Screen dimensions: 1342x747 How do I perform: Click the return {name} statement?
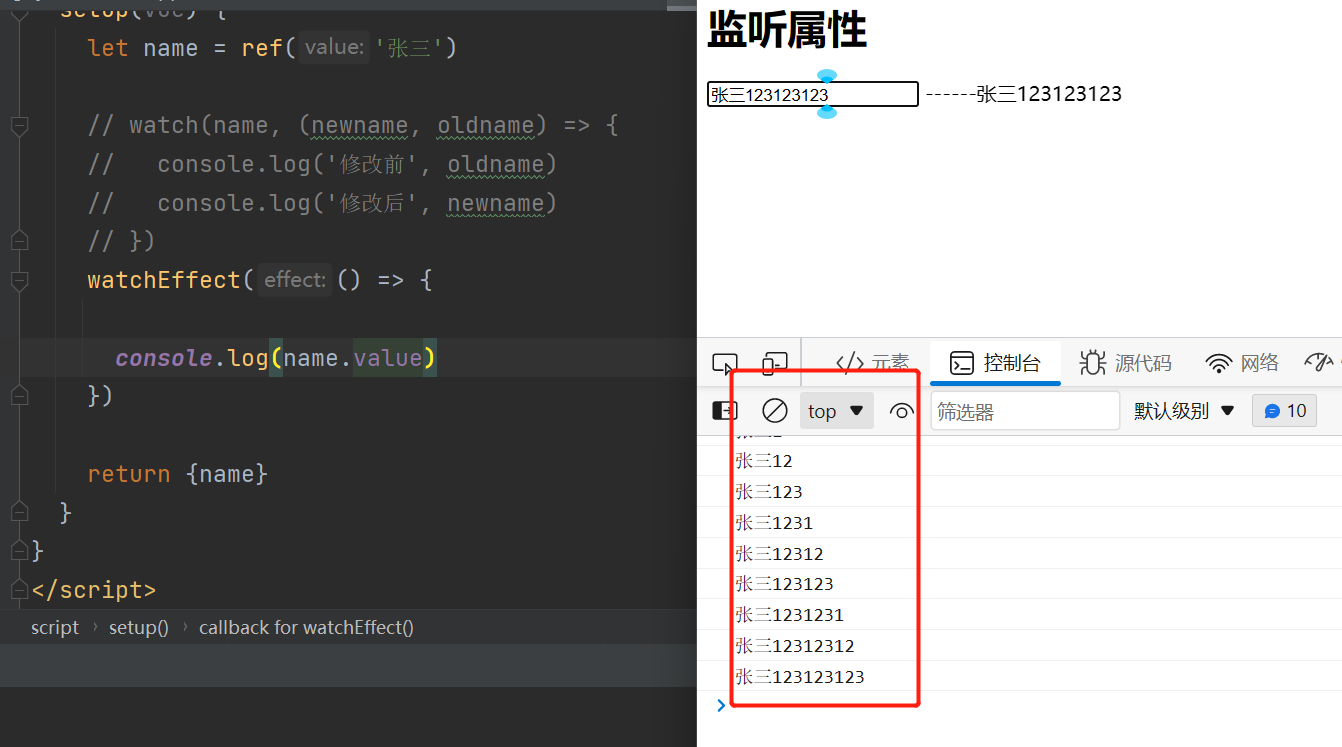point(178,474)
